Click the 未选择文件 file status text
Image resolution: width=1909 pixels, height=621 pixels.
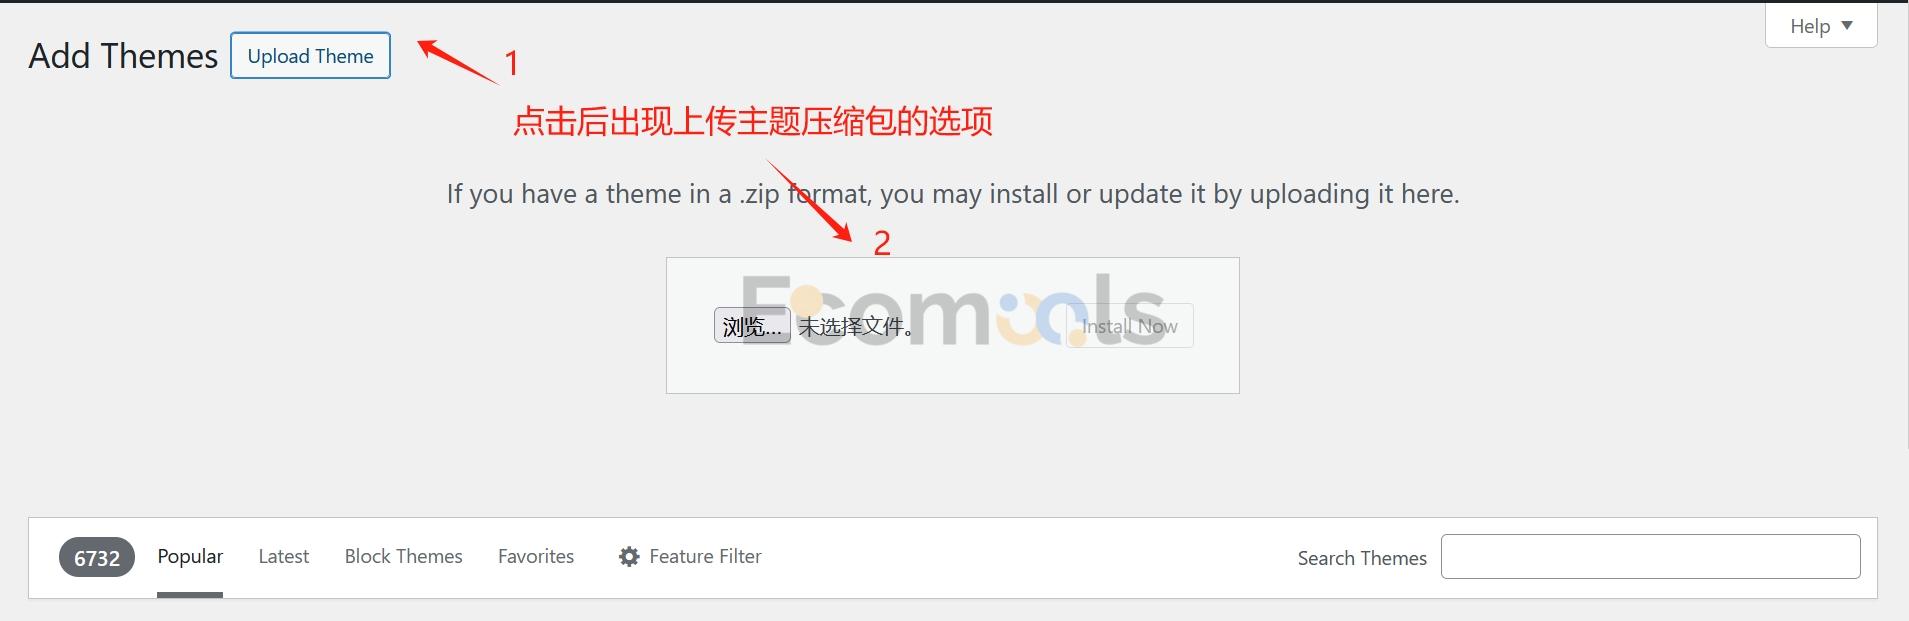(x=855, y=326)
